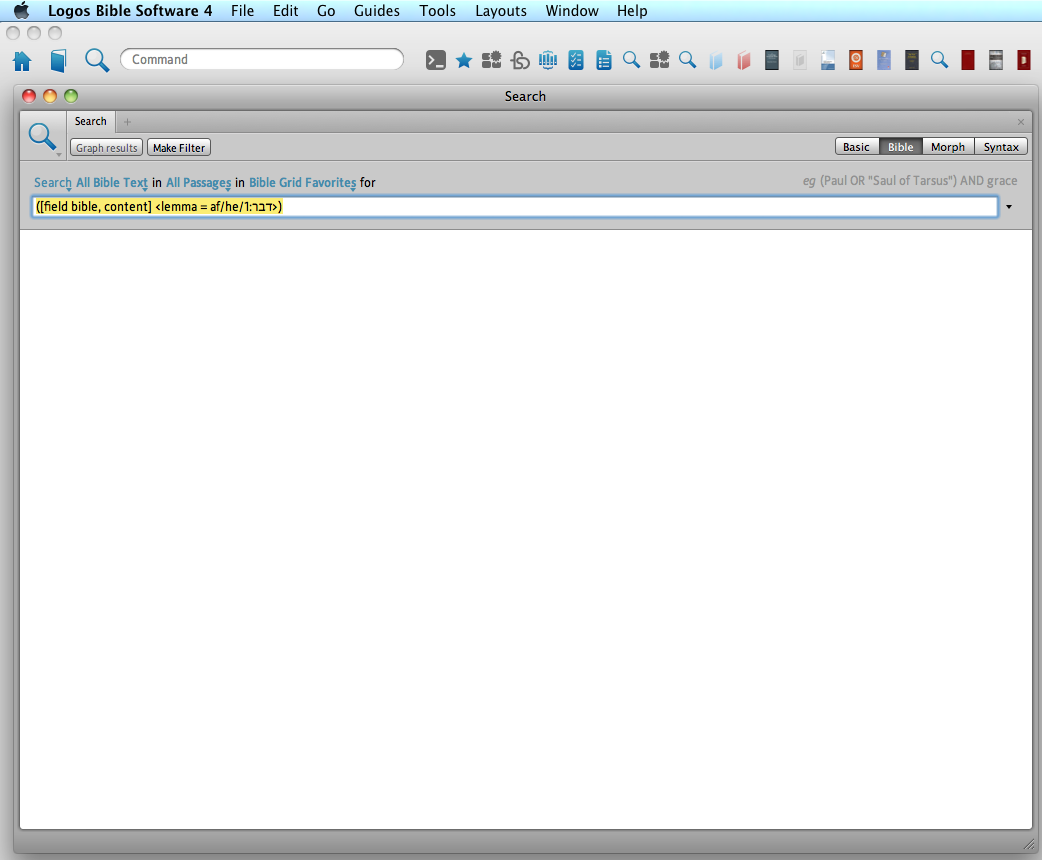Expand the All Passages range dropdown
This screenshot has width=1042, height=860.
tap(199, 183)
